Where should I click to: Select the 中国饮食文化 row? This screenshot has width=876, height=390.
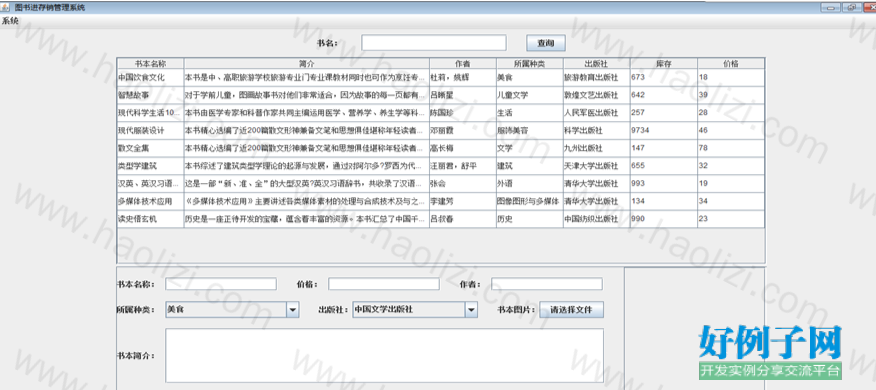[x=441, y=78]
